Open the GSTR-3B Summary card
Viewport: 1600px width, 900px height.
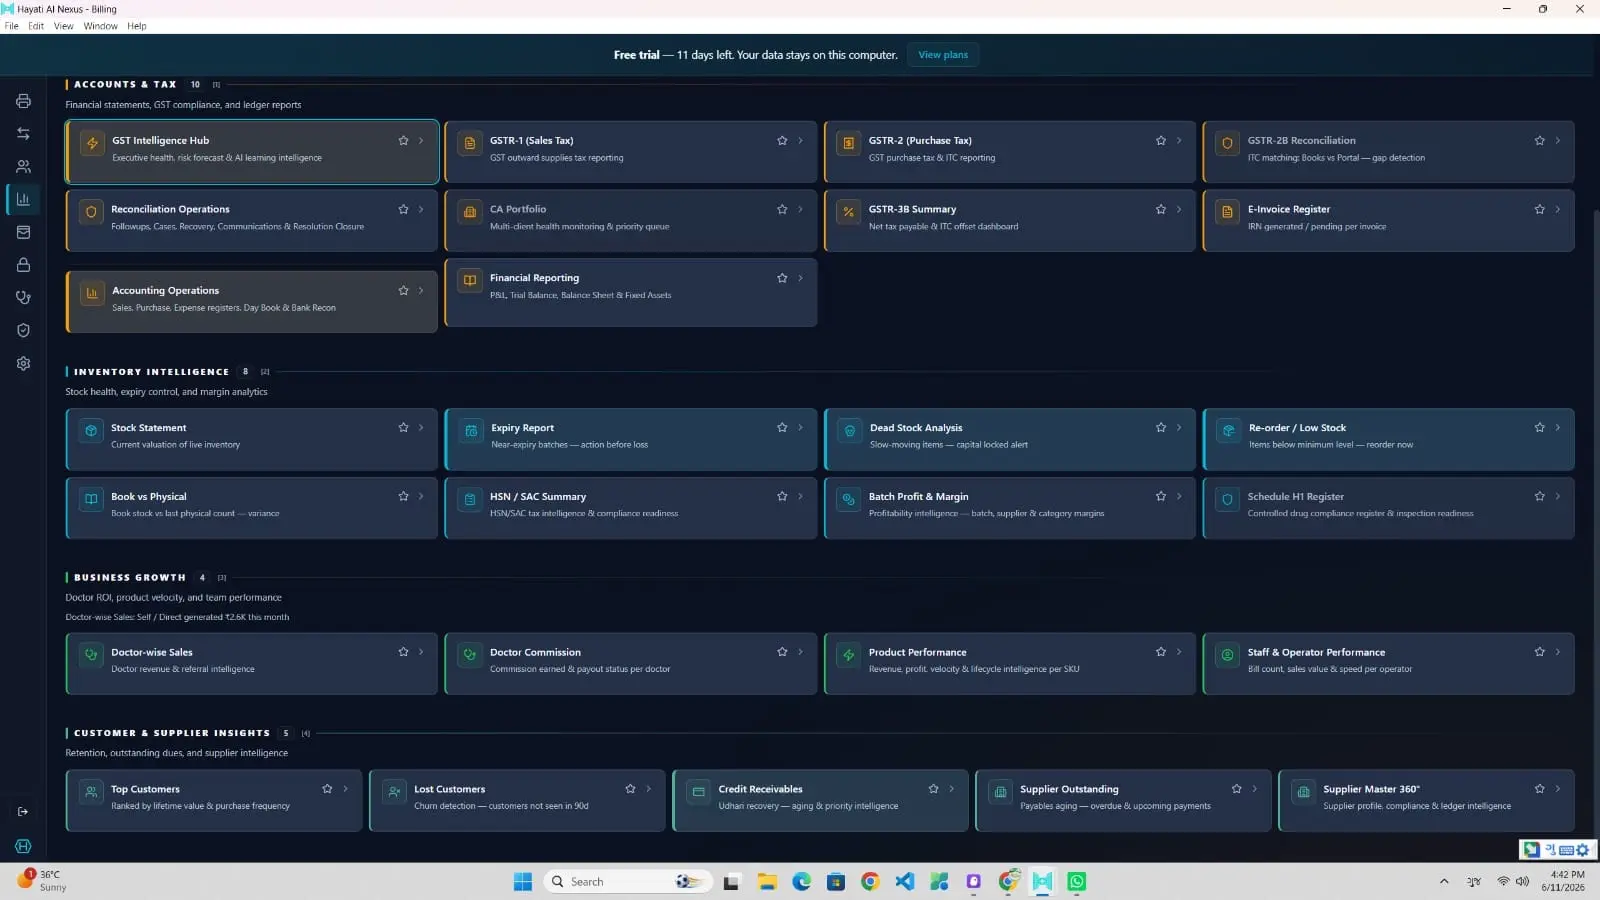coord(1010,220)
